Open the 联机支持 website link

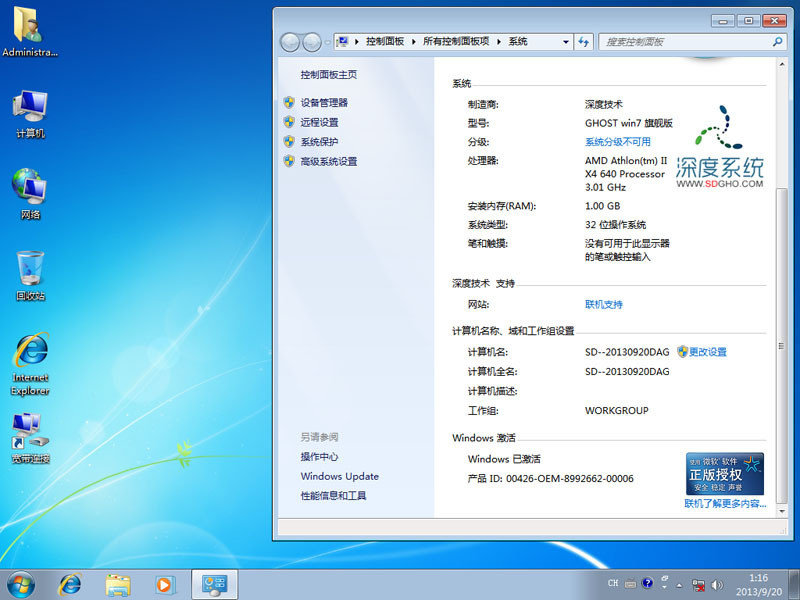tap(603, 305)
